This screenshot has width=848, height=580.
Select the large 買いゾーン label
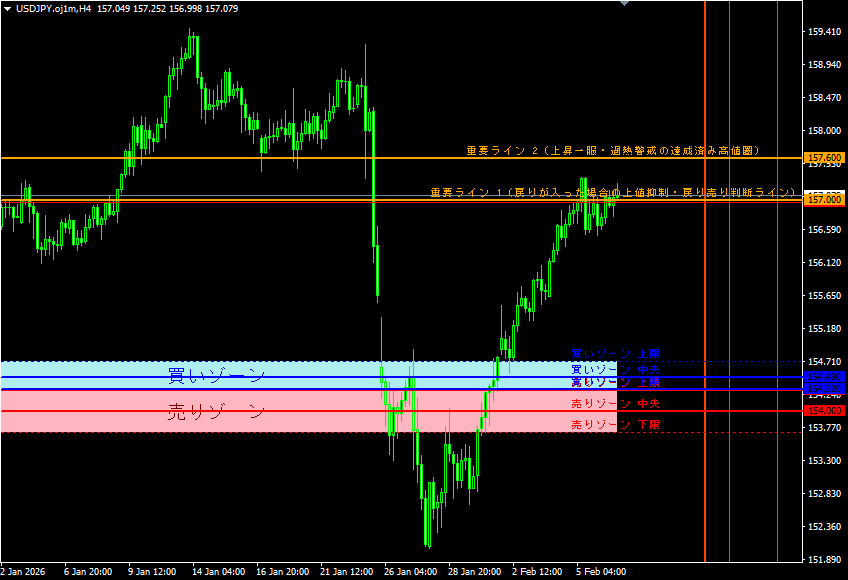(x=216, y=375)
